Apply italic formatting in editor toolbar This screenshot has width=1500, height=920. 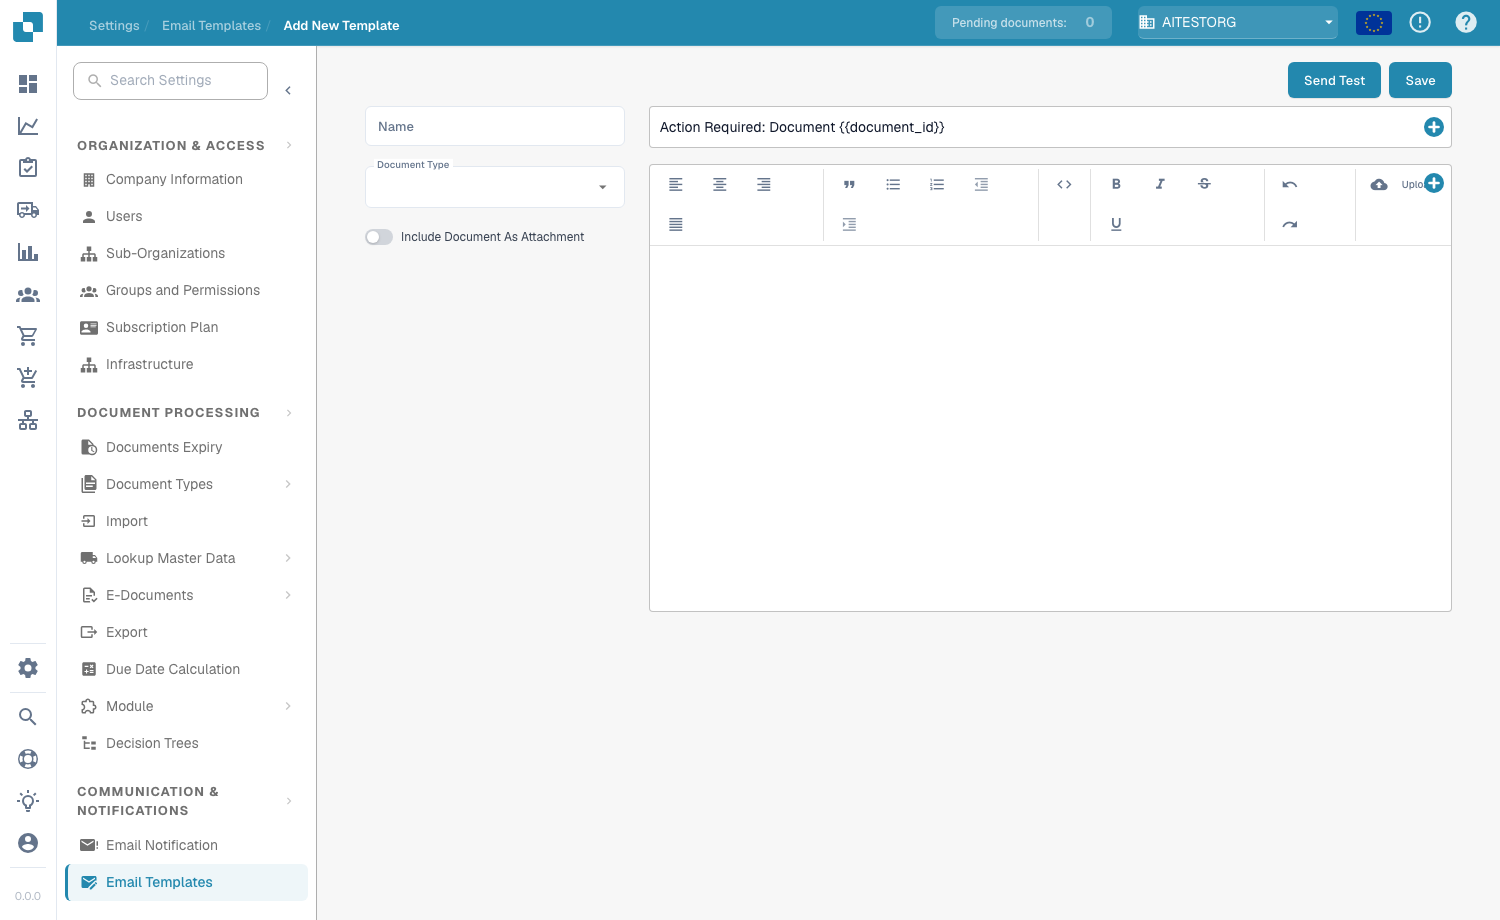[x=1160, y=184]
